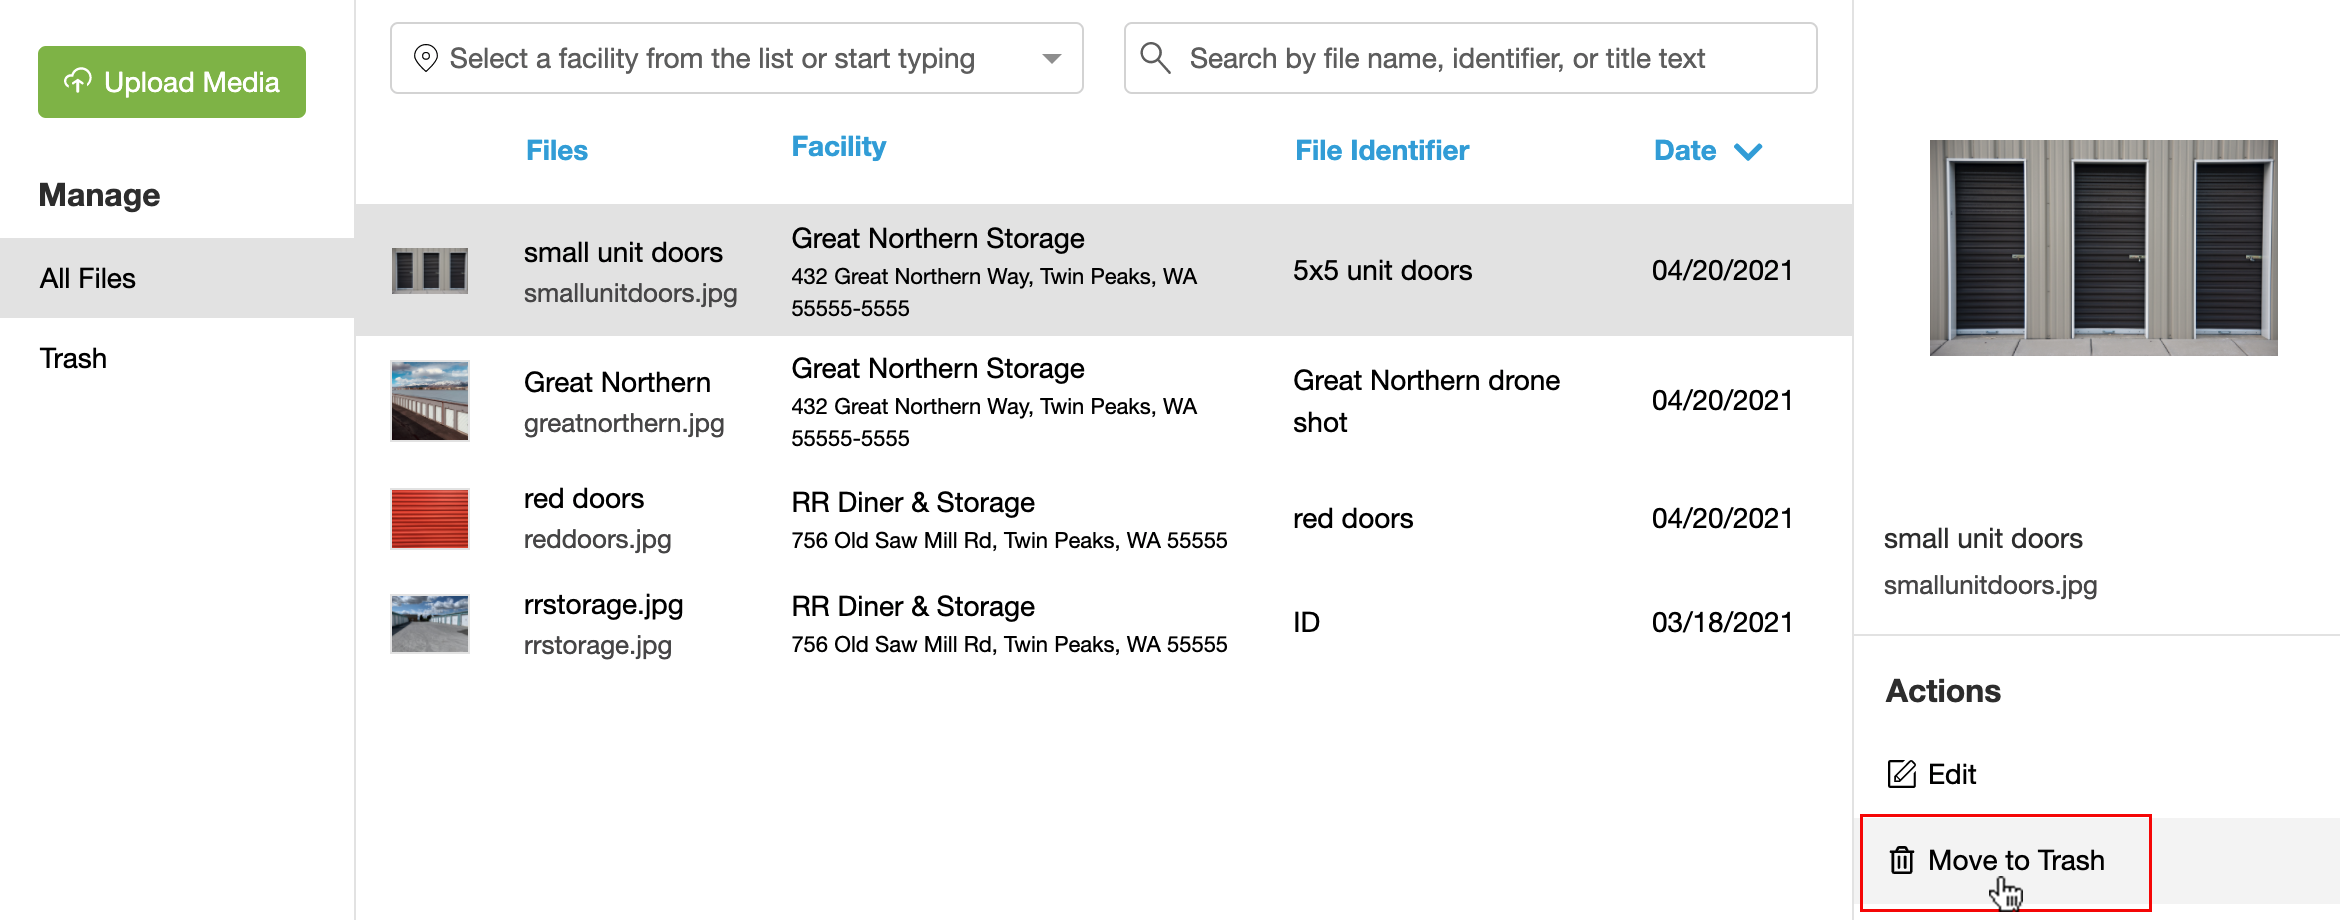Select the small unit doors thumbnail in list

point(430,271)
